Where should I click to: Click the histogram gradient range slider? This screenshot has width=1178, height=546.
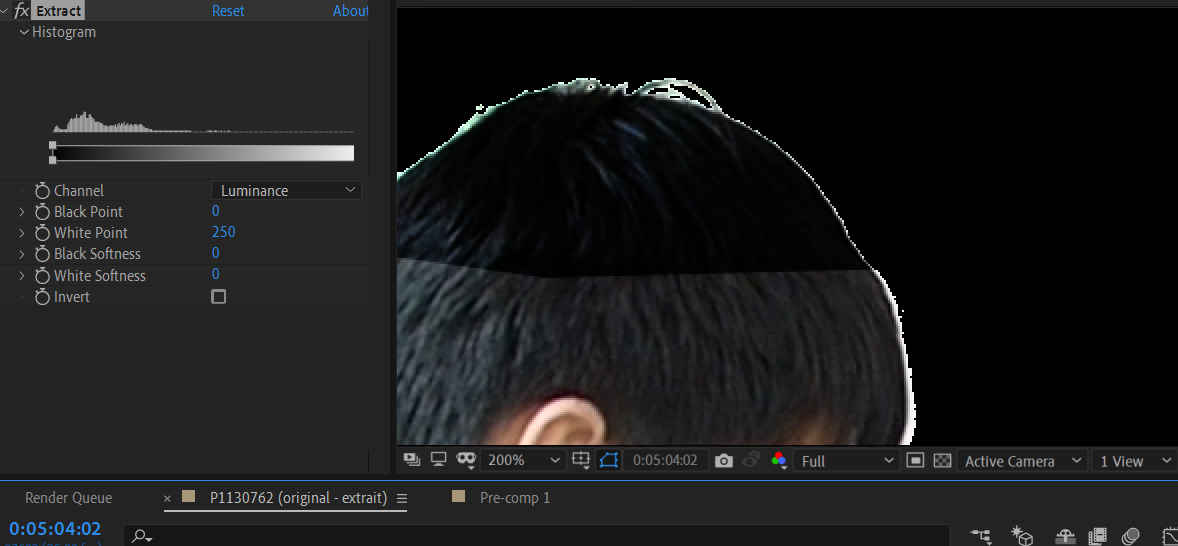coord(203,153)
